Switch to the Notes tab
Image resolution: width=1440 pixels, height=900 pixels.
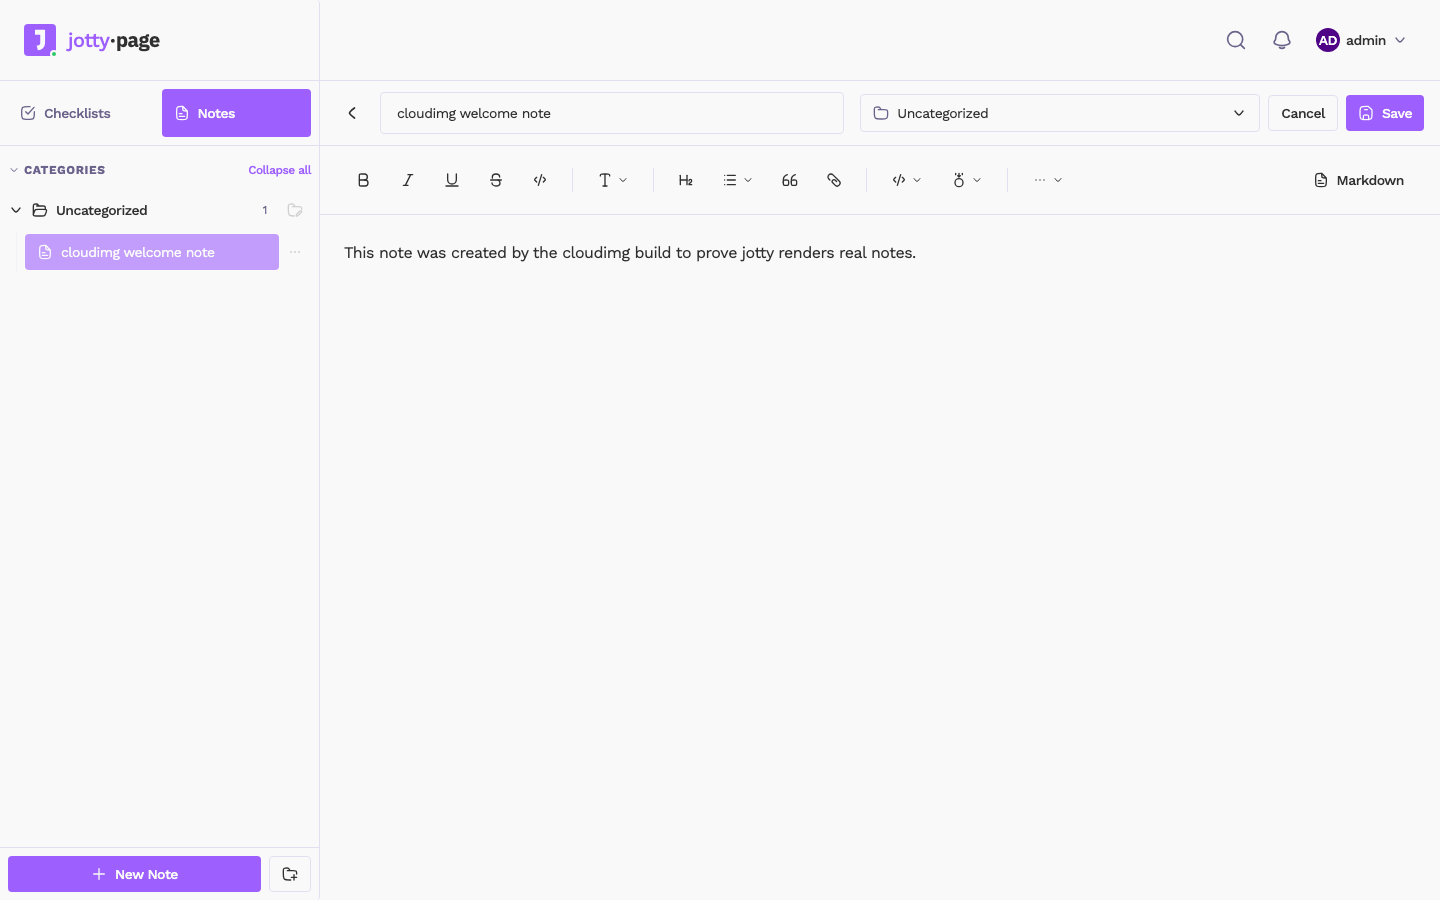pyautogui.click(x=236, y=113)
